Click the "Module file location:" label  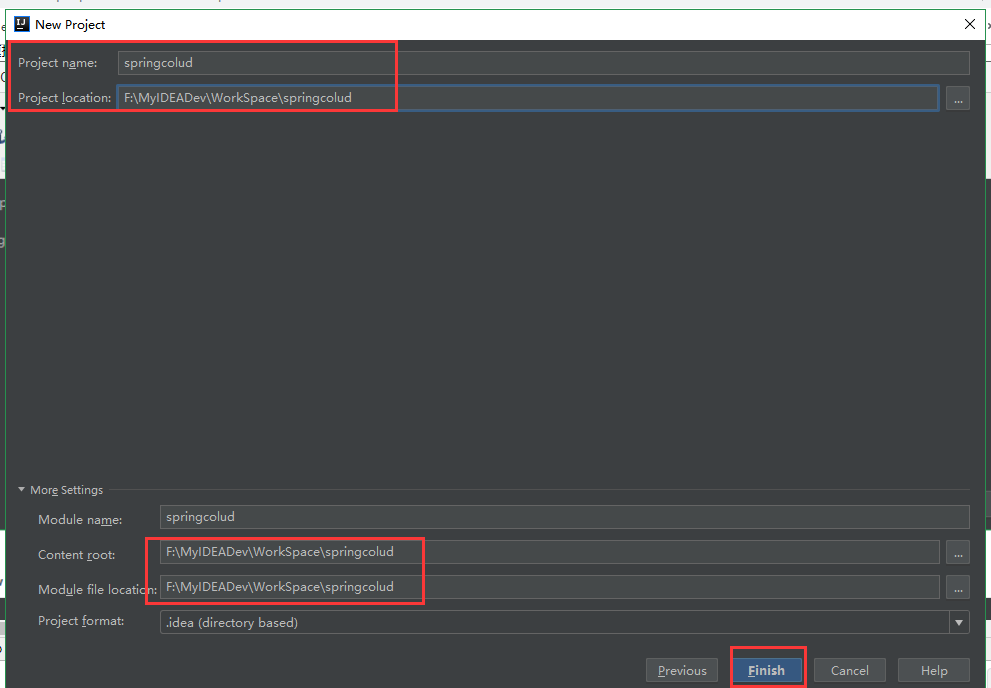pos(97,589)
